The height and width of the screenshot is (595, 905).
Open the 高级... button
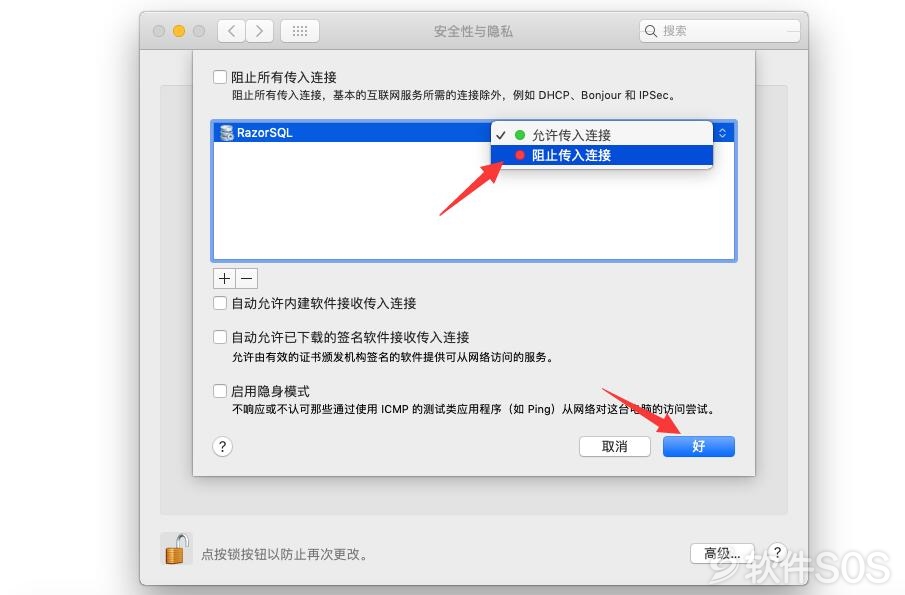tap(722, 553)
